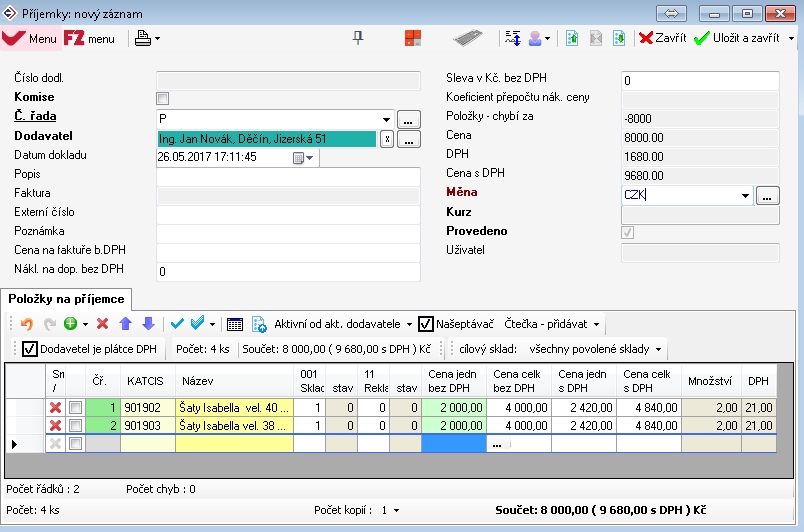Viewport: 804px width, 532px height.
Task: Click the double blue checkmark icon
Action: [x=198, y=323]
